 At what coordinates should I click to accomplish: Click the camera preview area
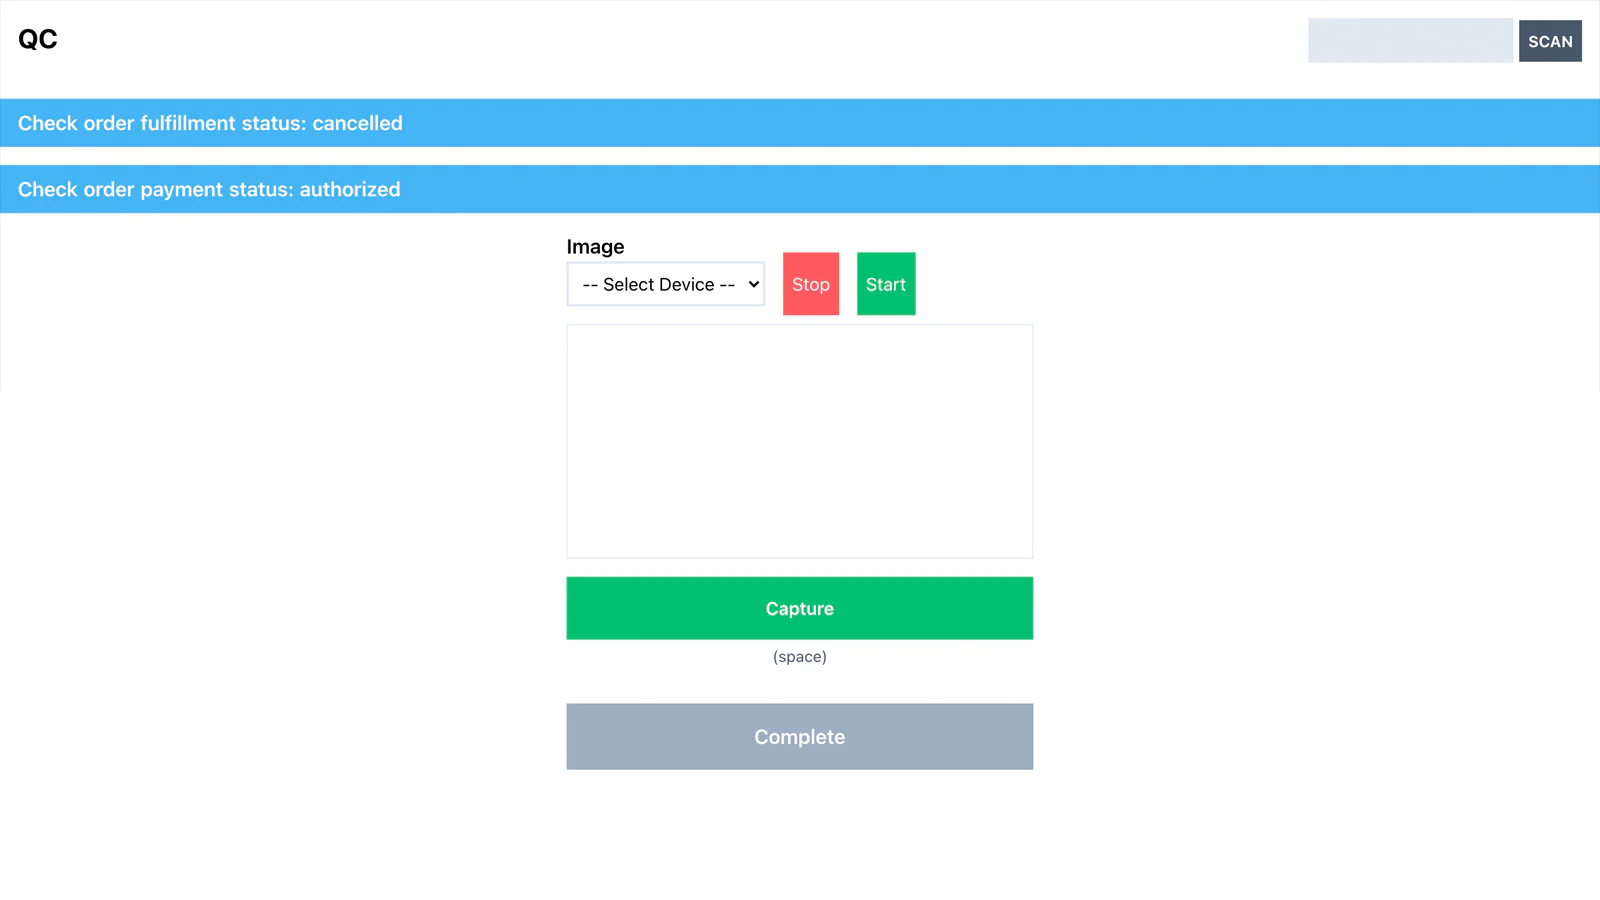[800, 441]
